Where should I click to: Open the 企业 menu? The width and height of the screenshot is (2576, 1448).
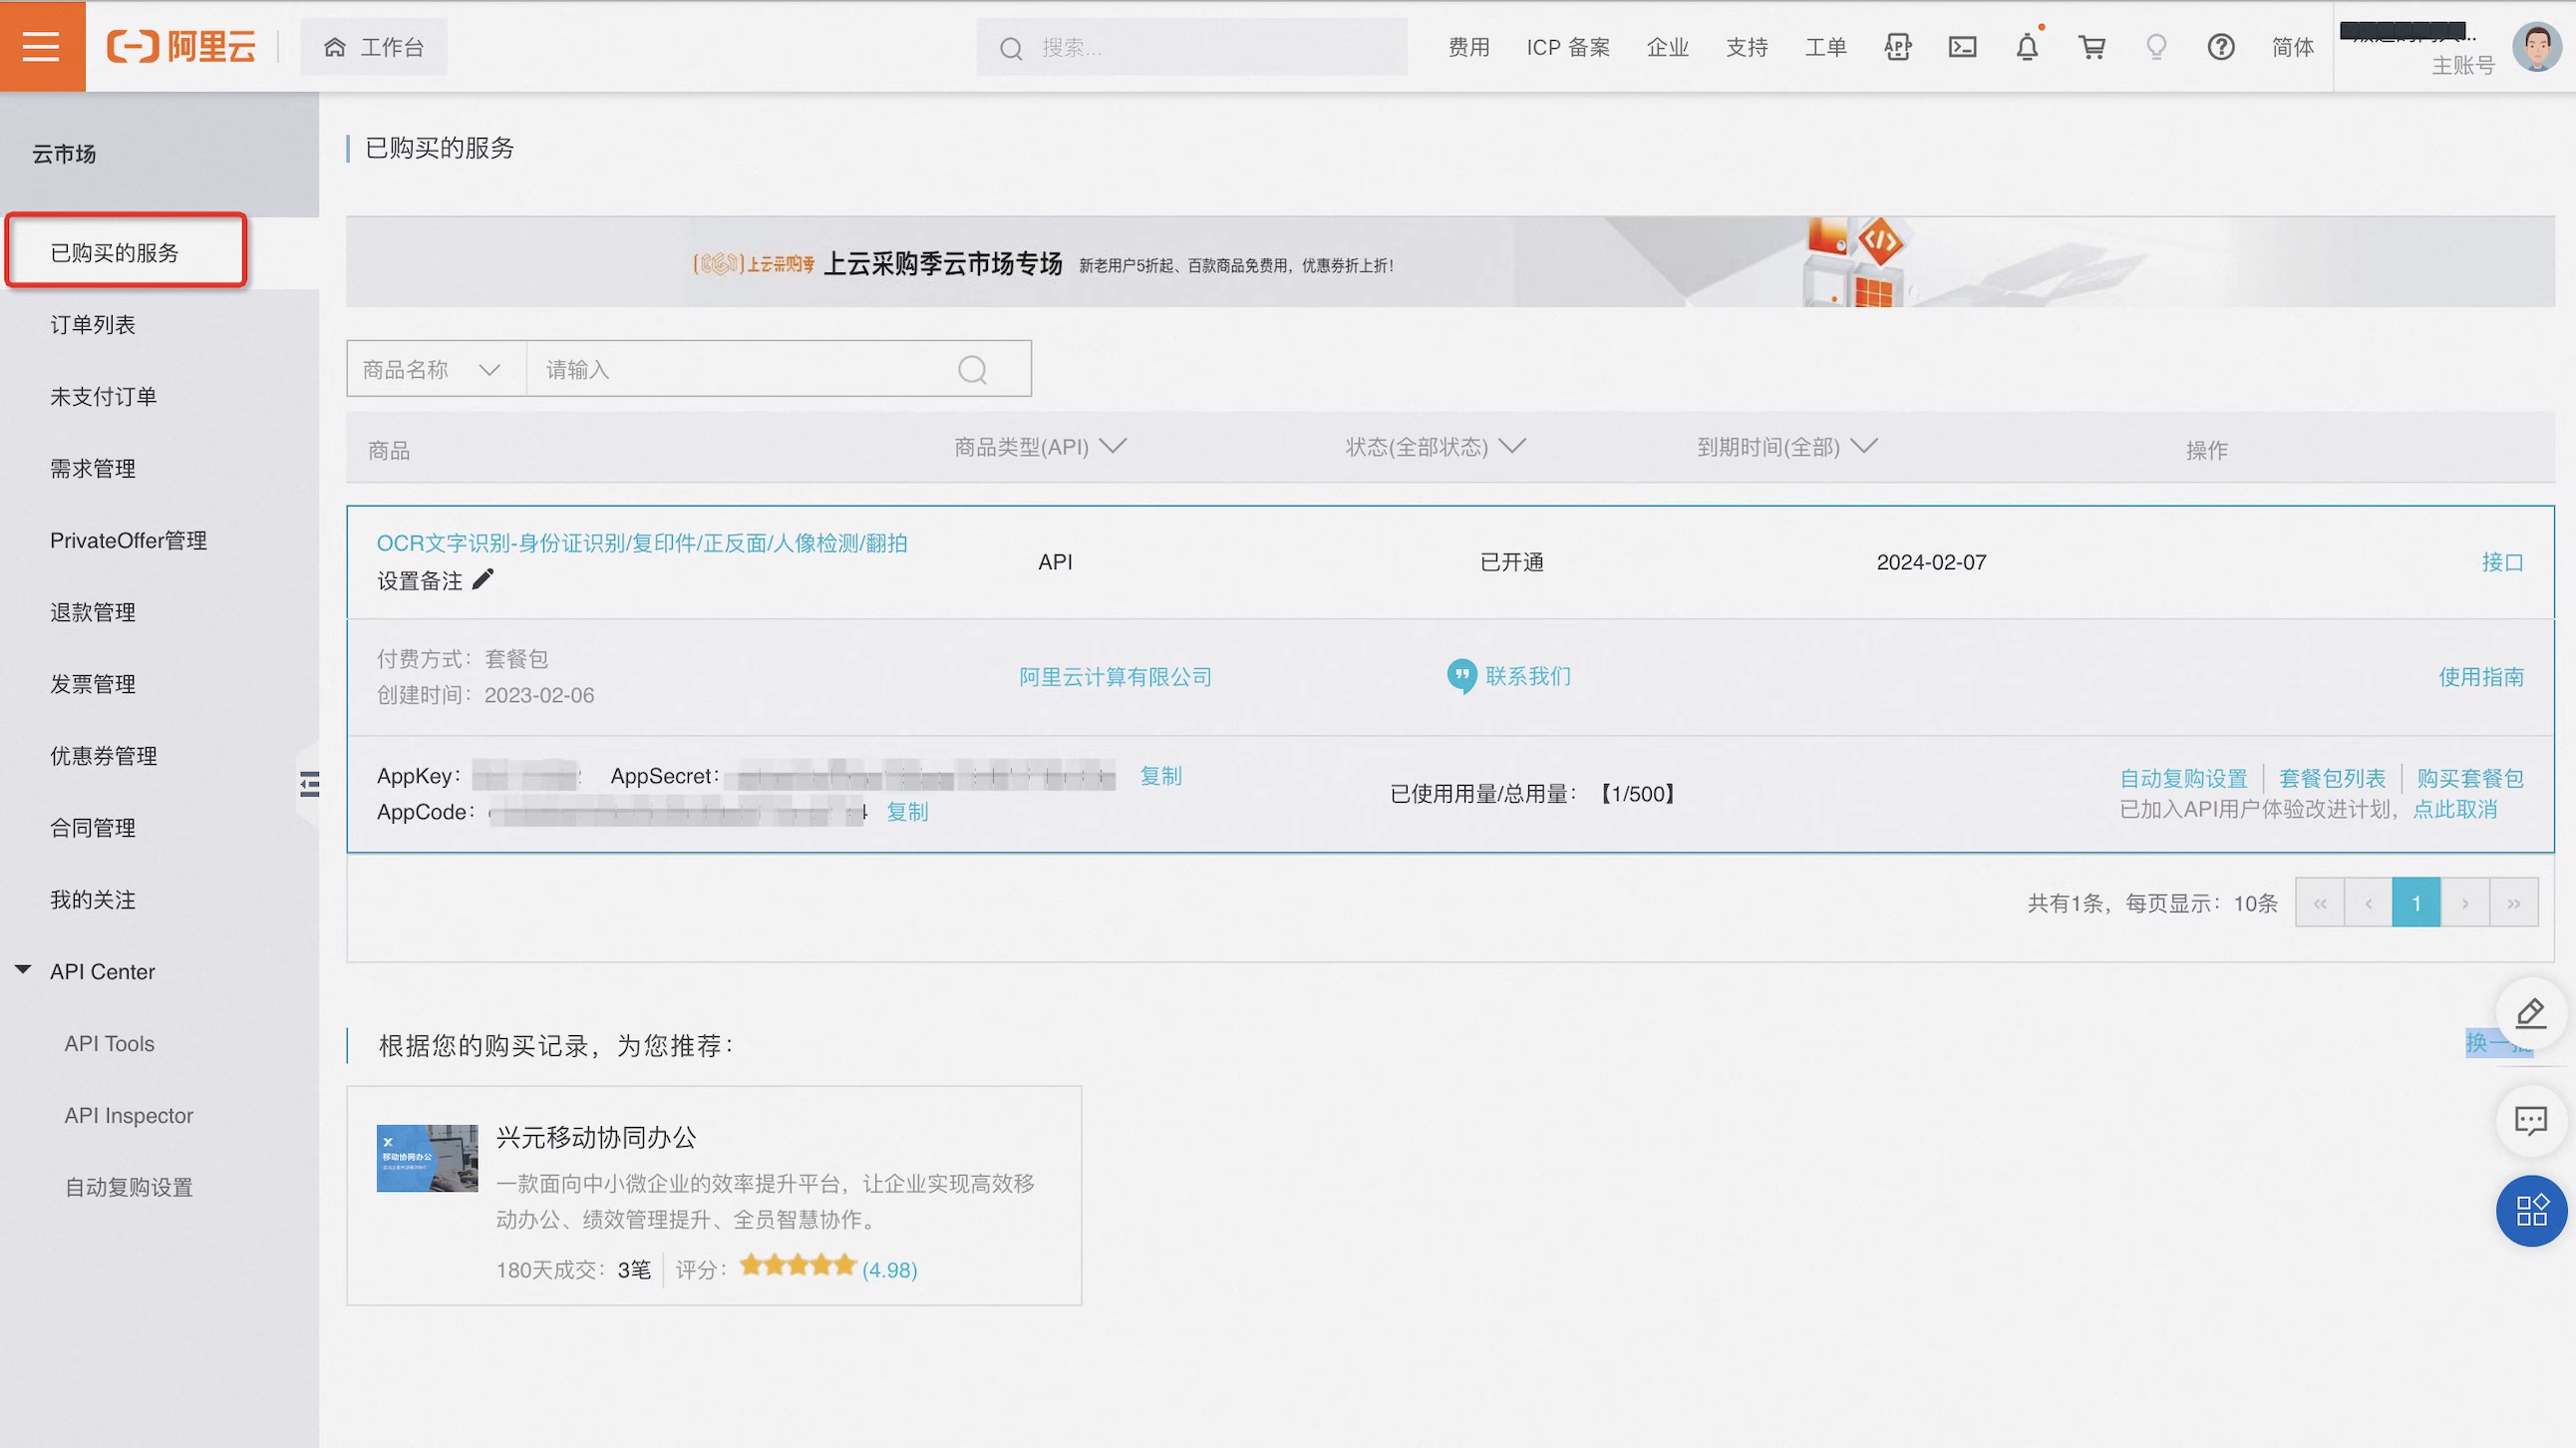pyautogui.click(x=1667, y=47)
